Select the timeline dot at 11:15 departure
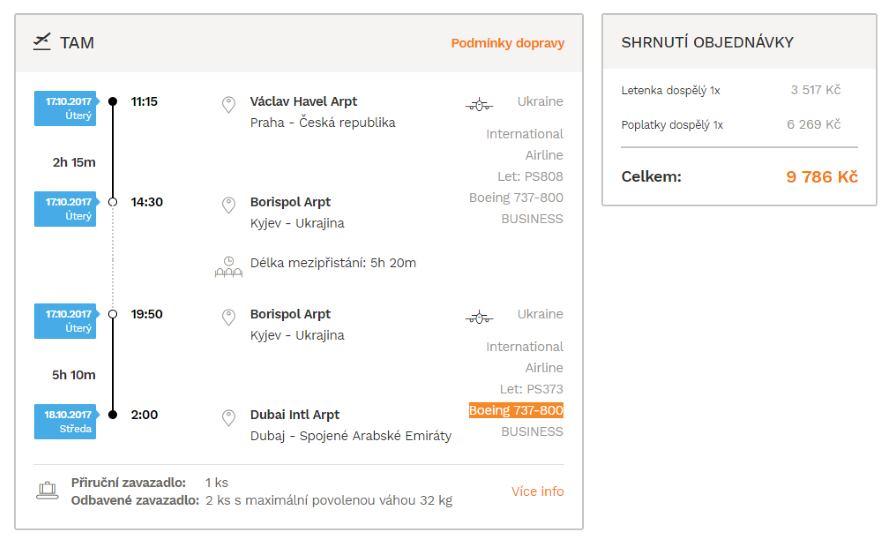The width and height of the screenshot is (890, 541). tap(112, 102)
